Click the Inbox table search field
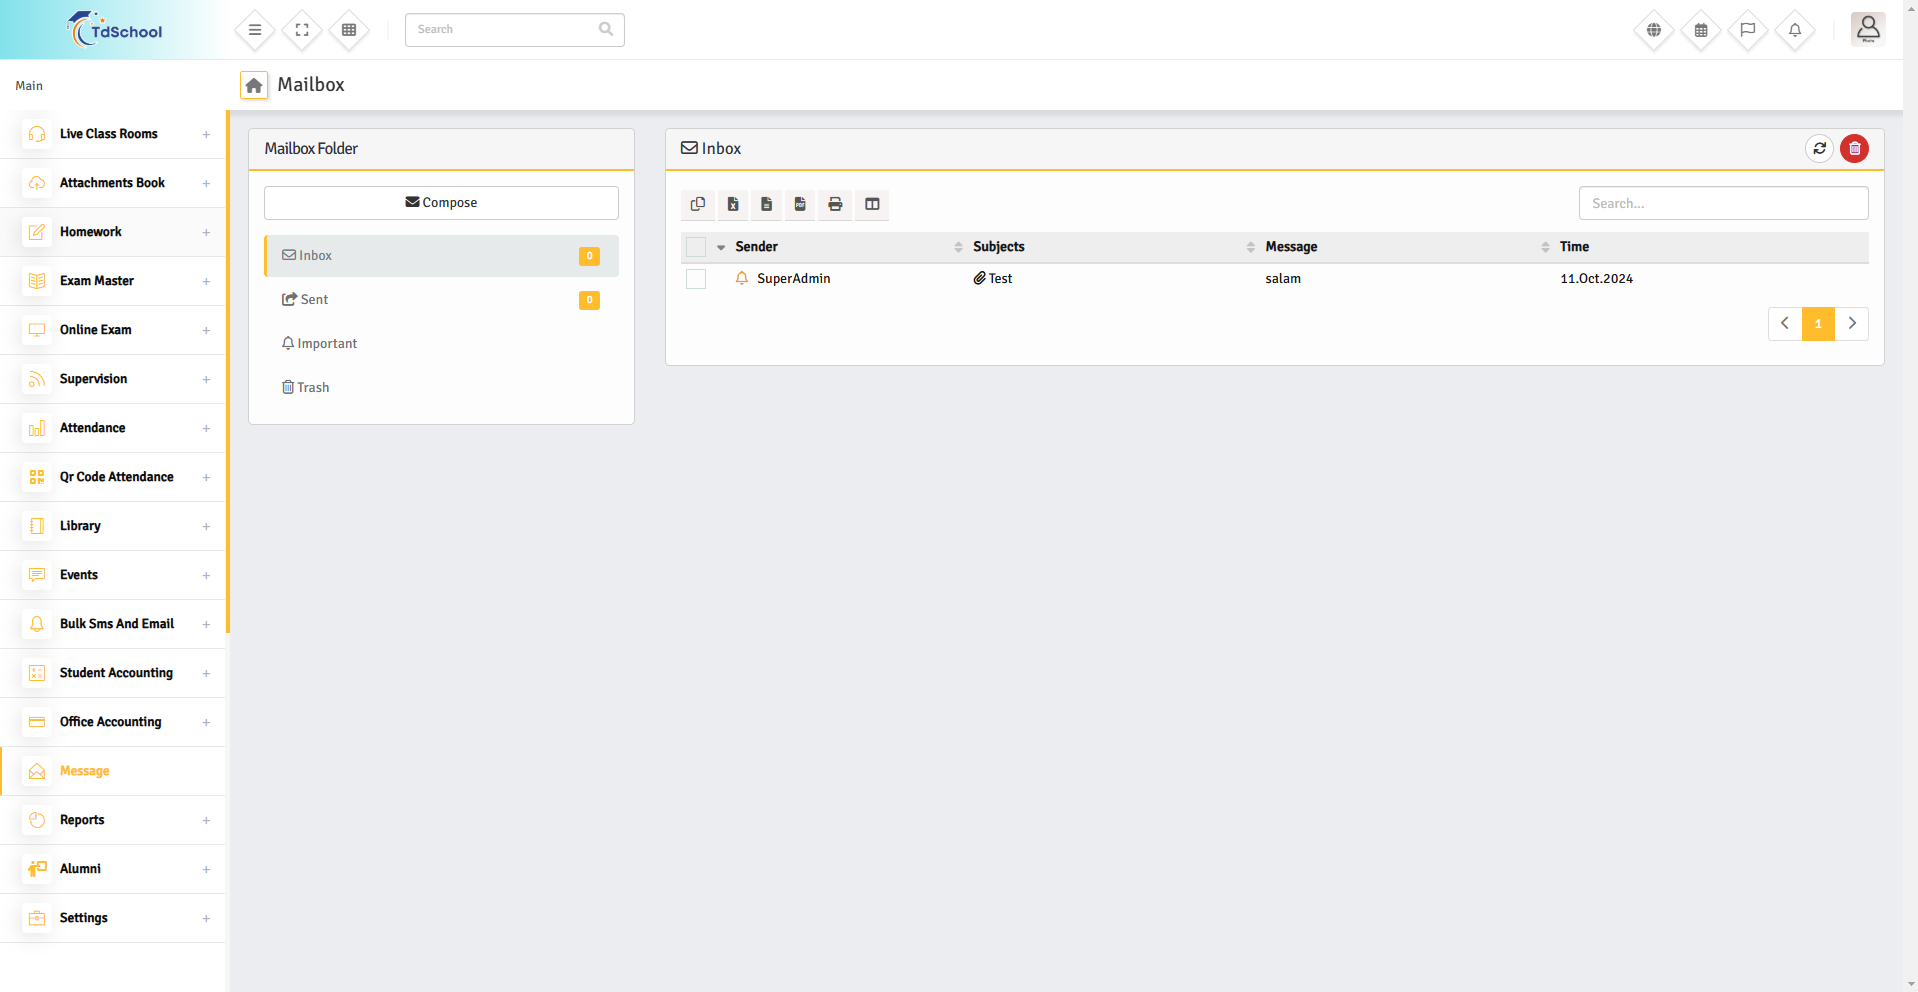The height and width of the screenshot is (992, 1918). coord(1723,203)
